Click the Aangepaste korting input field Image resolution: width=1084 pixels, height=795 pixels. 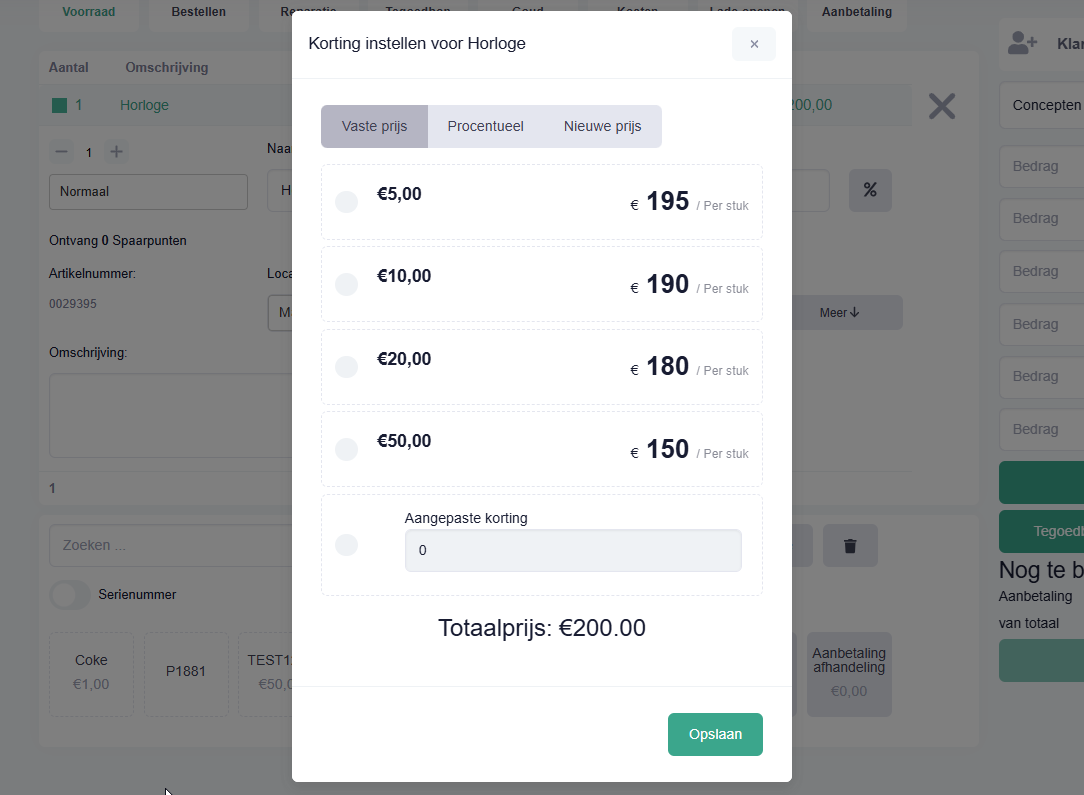click(573, 550)
